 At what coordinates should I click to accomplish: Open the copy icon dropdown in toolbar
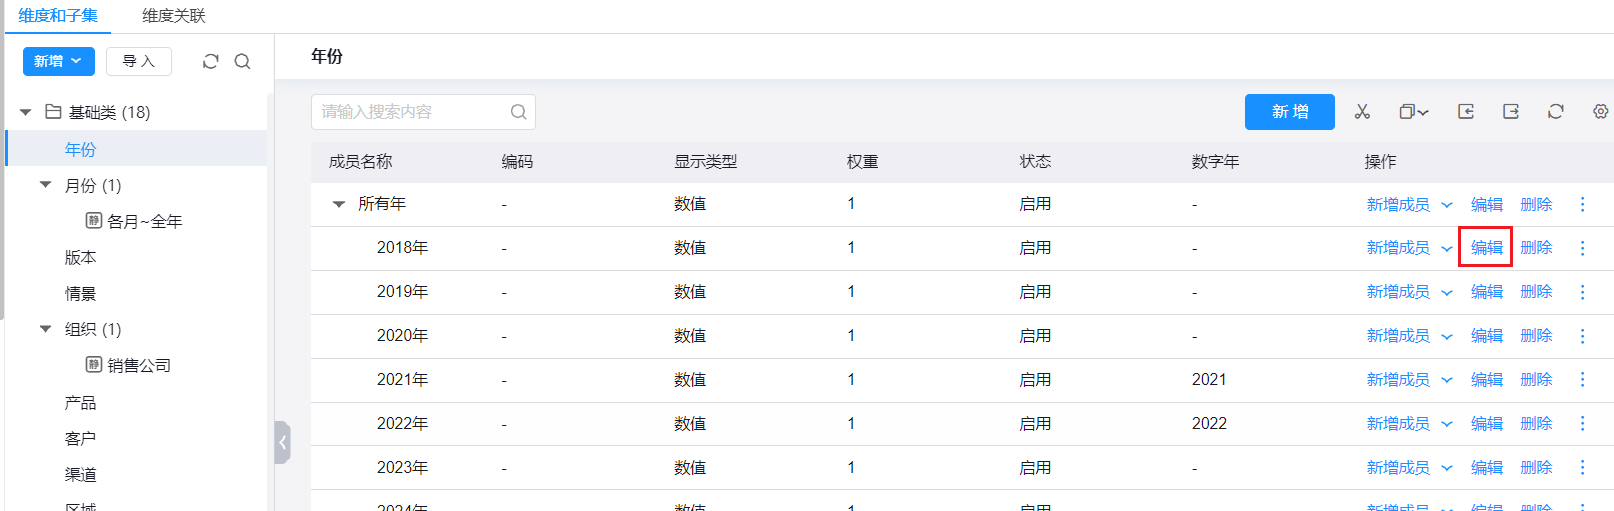click(x=1413, y=112)
